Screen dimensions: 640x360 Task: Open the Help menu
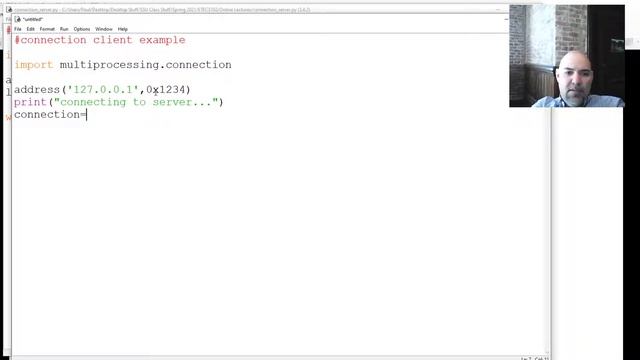point(122,29)
